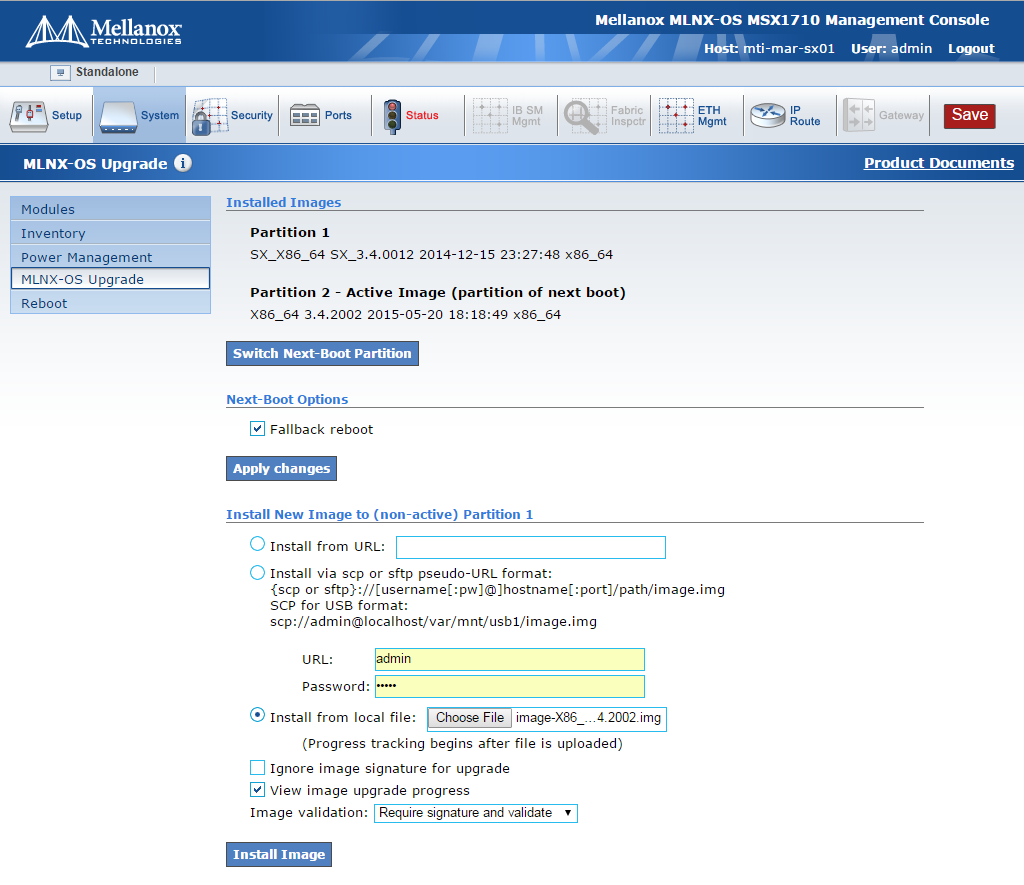Screen dimensions: 1024x885
Task: Disable the Fallback reboot checkbox
Action: click(x=257, y=429)
